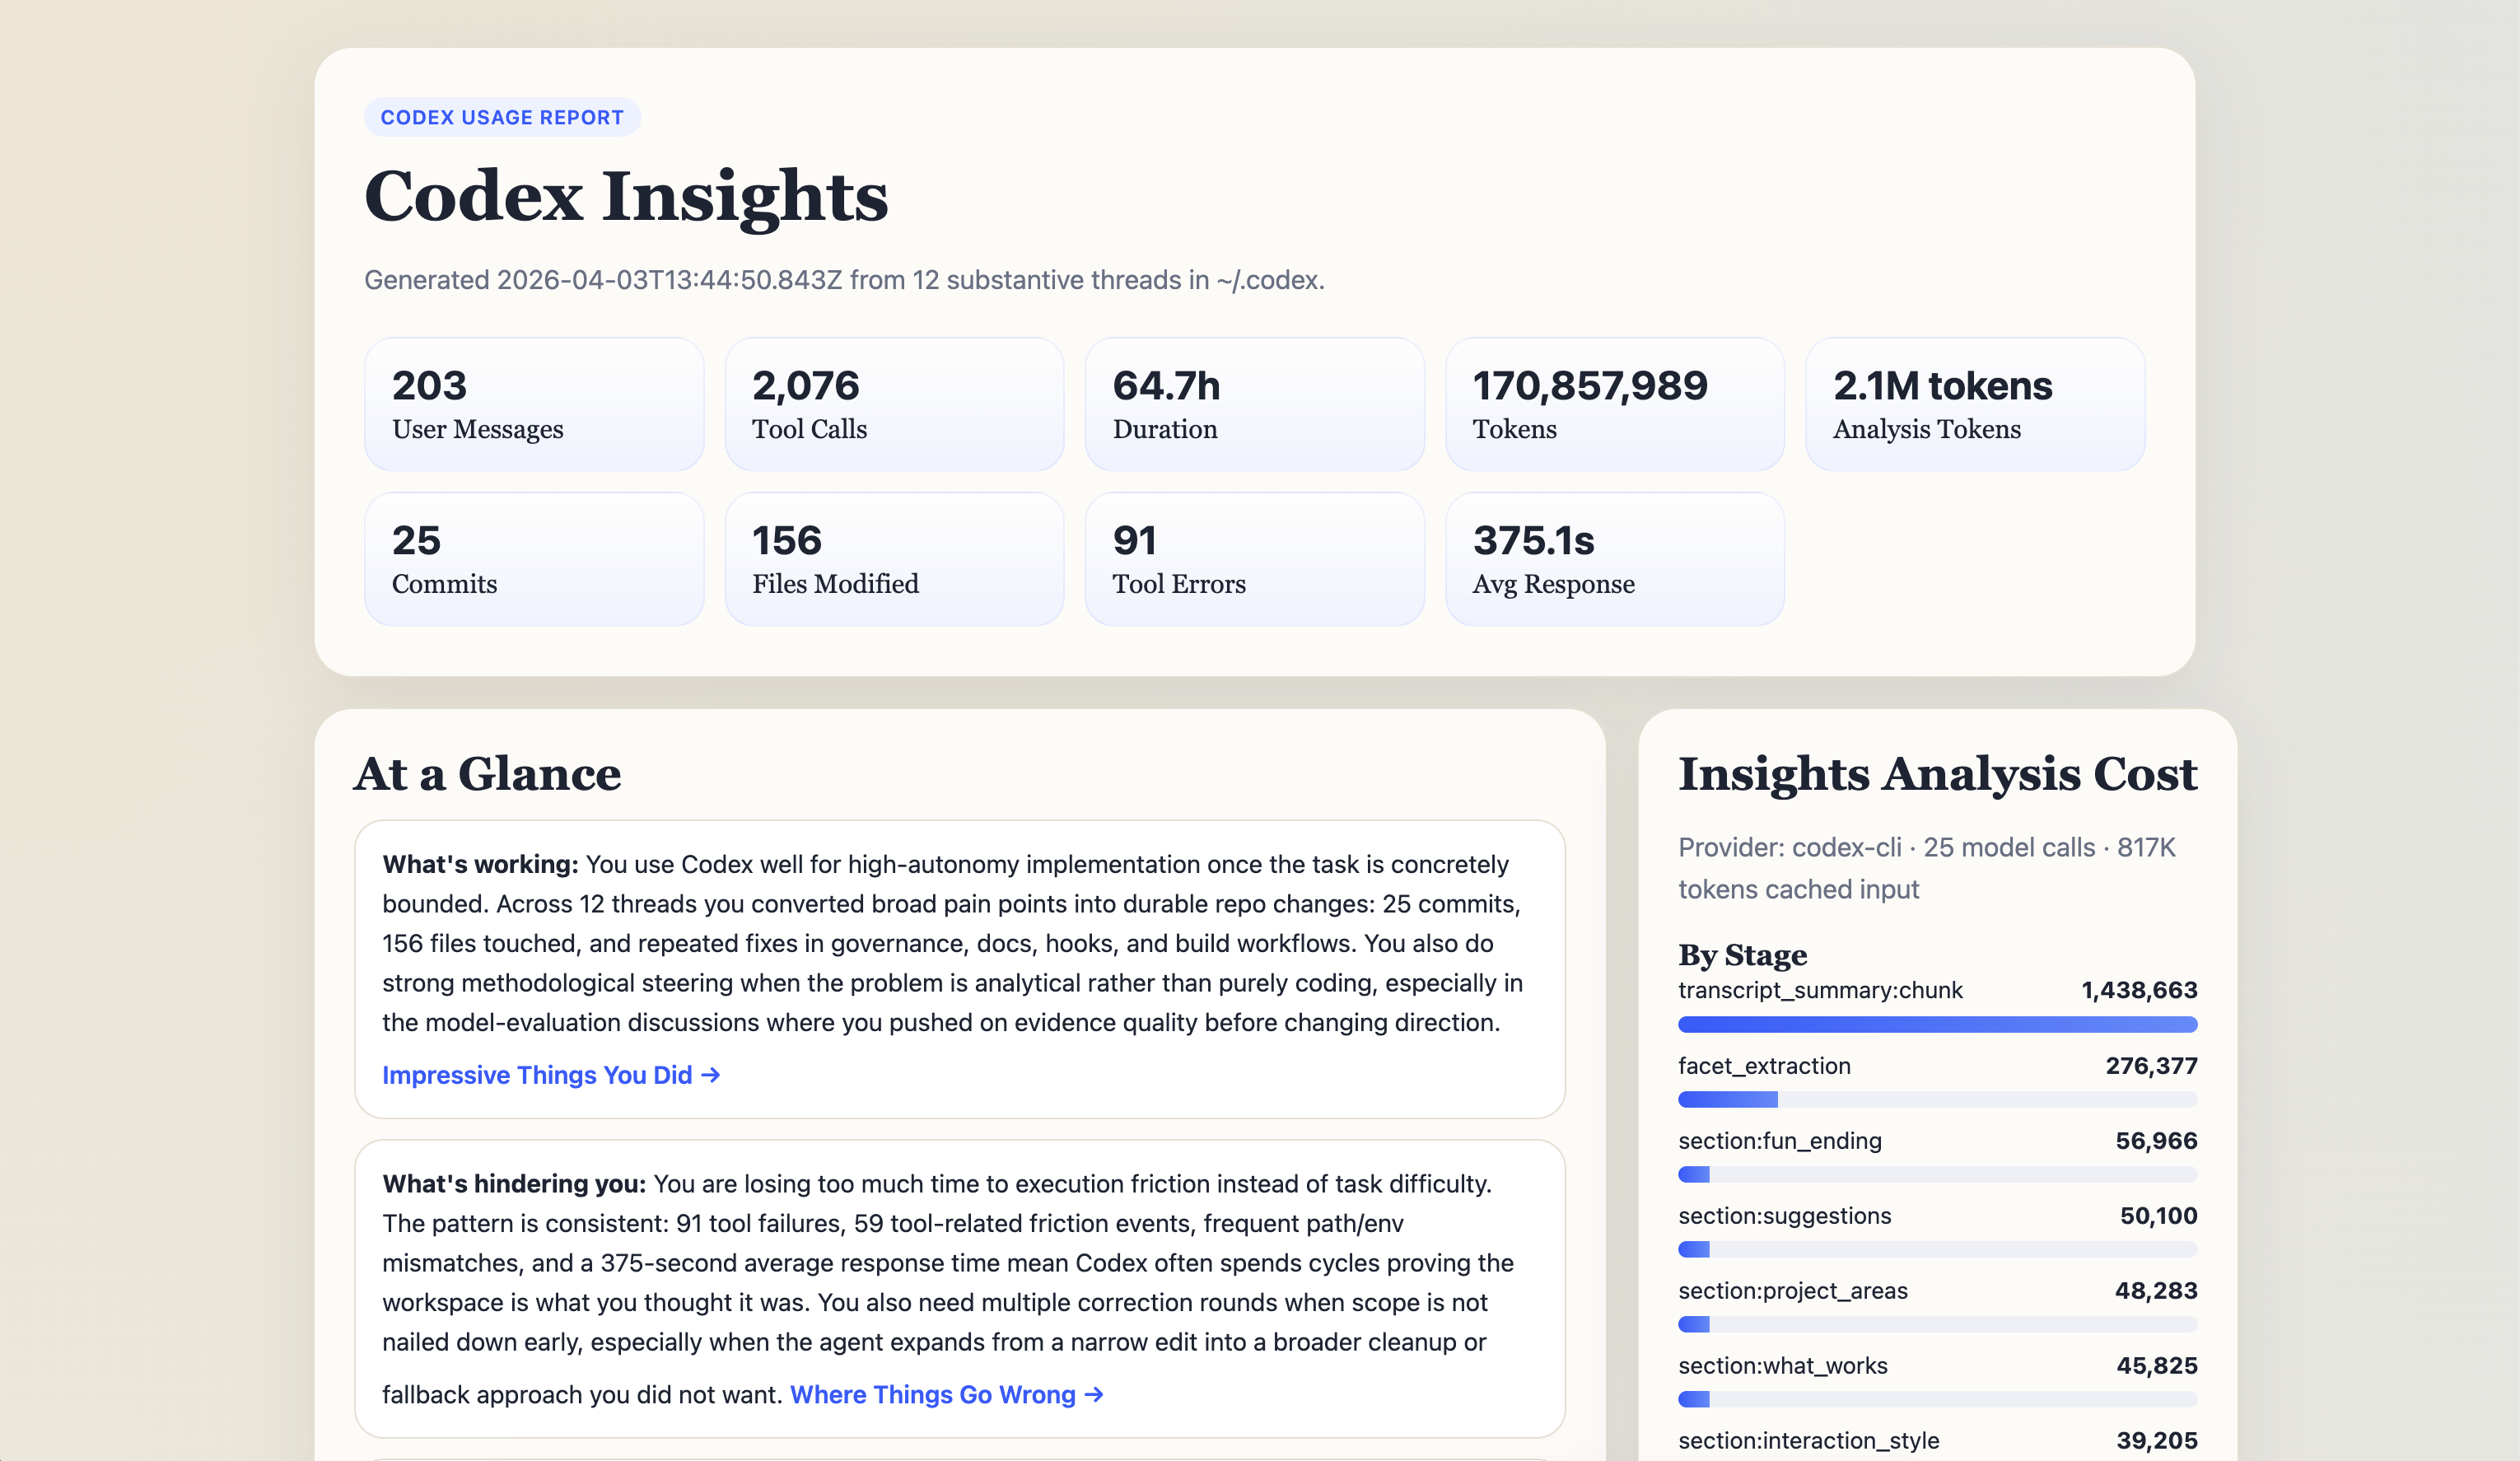Click the section:fun_ending token count
The height and width of the screenshot is (1461, 2520).
[x=2155, y=1140]
